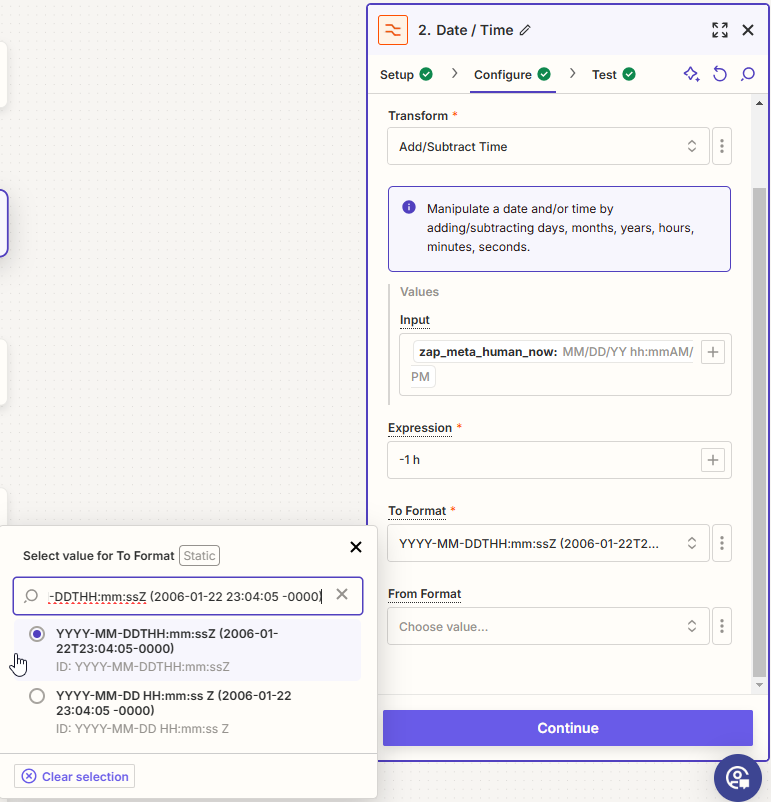Click the search icon in the step panel

point(748,74)
